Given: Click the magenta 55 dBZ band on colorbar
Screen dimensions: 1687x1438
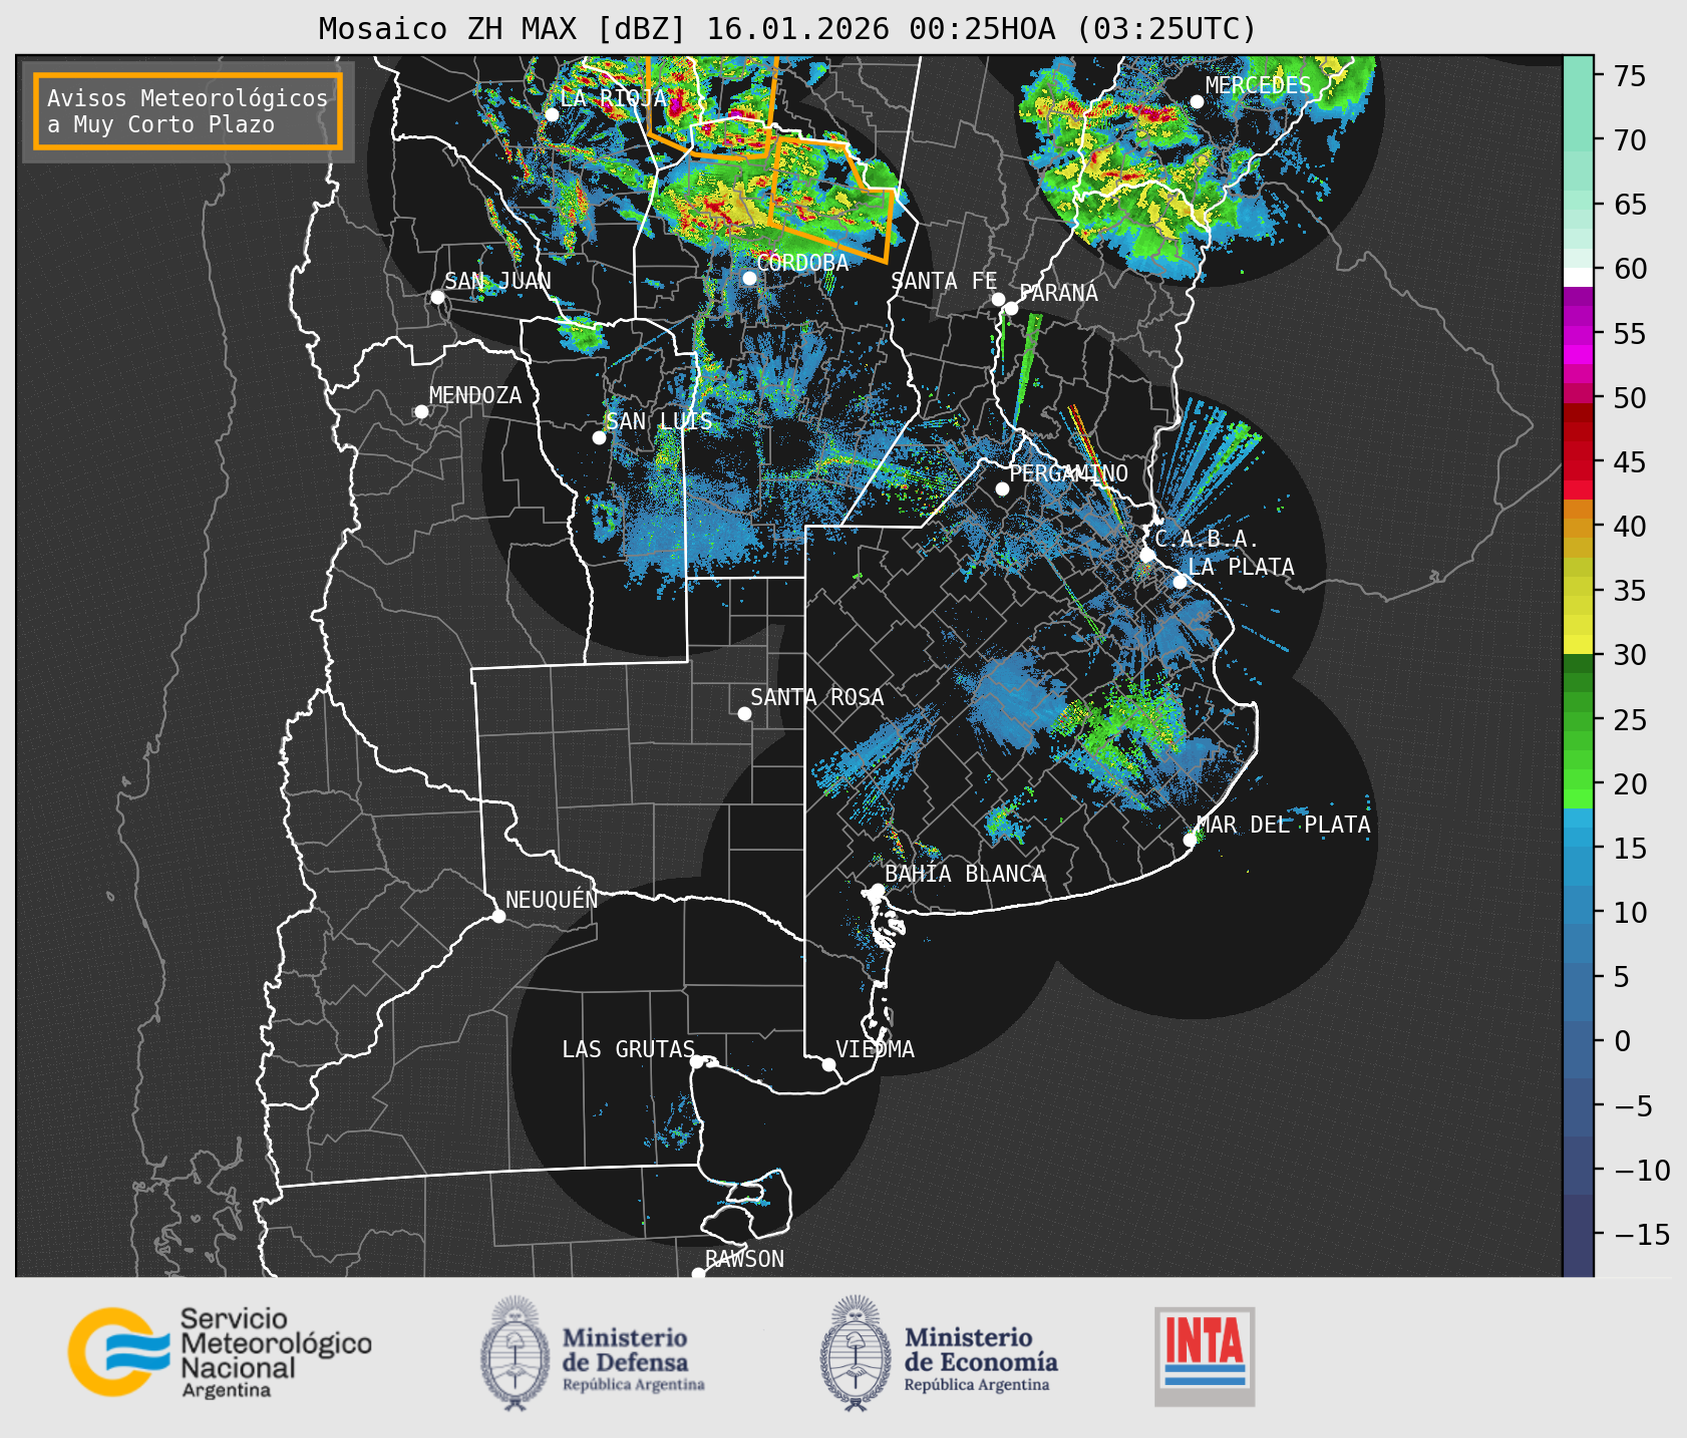Looking at the screenshot, I should (1578, 334).
